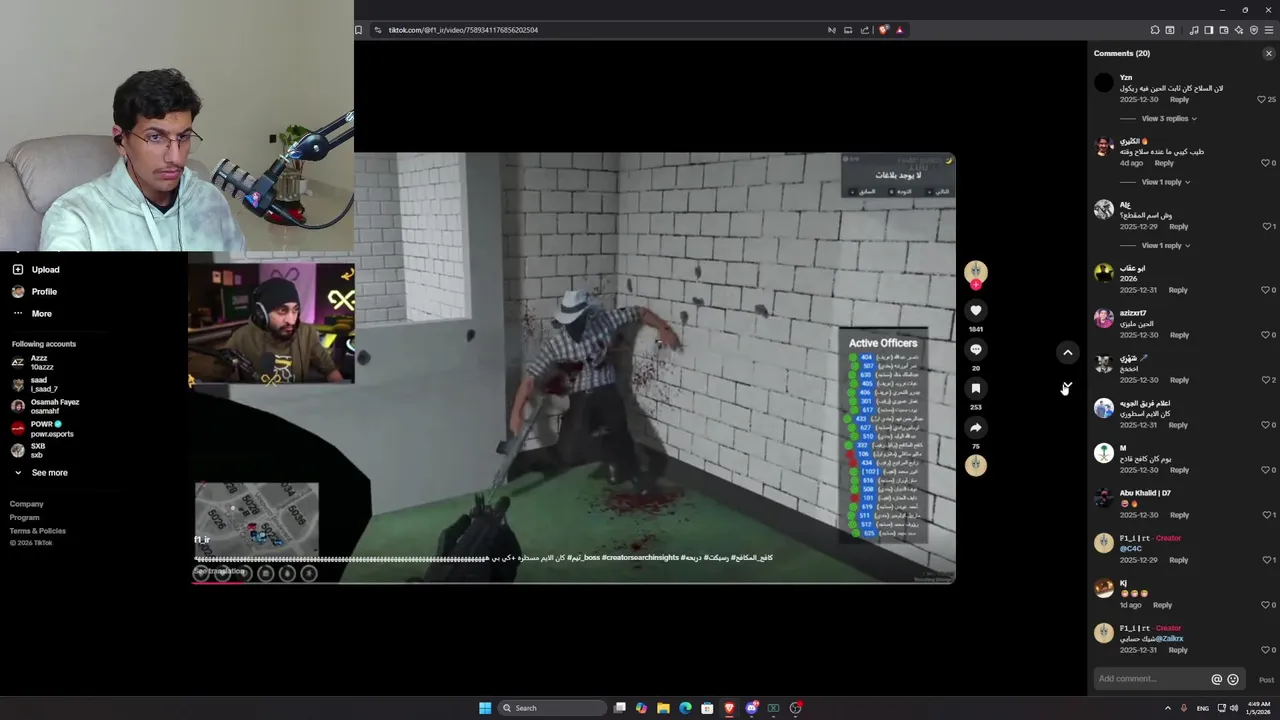Open Brave Wallet icon
This screenshot has height=720, width=1280.
click(1224, 30)
